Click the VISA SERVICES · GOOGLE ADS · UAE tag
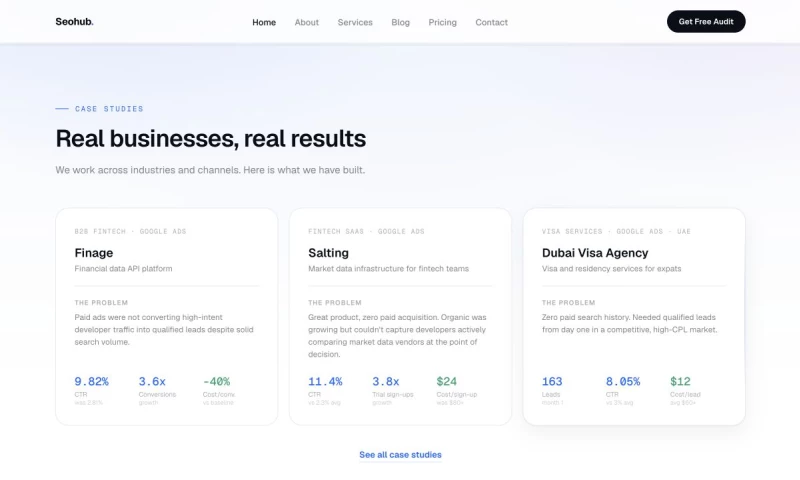The width and height of the screenshot is (800, 480). pos(616,232)
